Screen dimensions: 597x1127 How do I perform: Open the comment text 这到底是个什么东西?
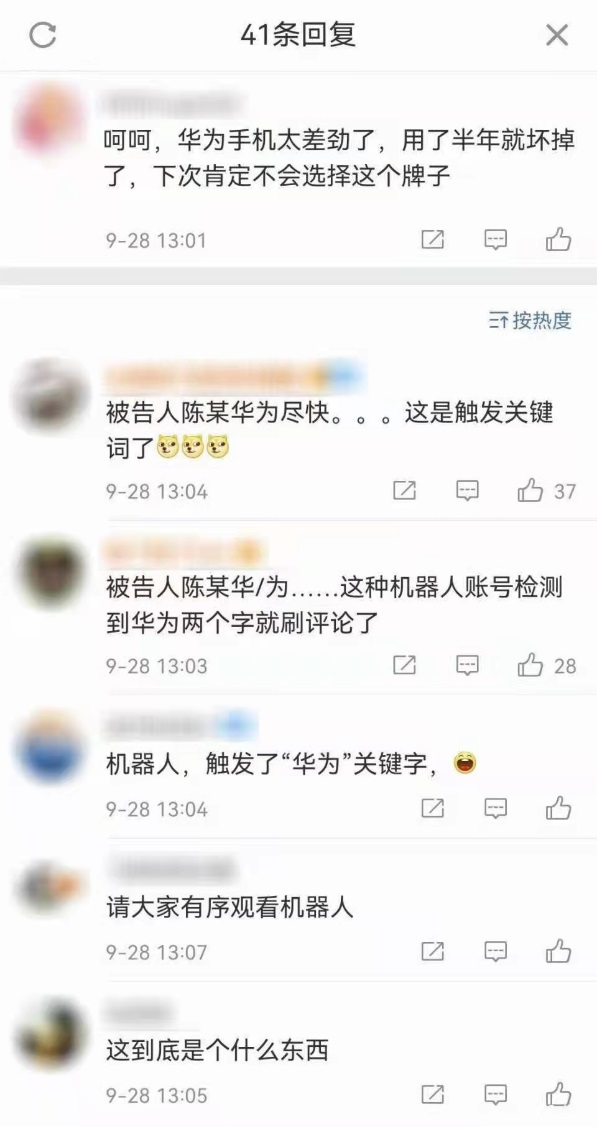click(x=217, y=1052)
